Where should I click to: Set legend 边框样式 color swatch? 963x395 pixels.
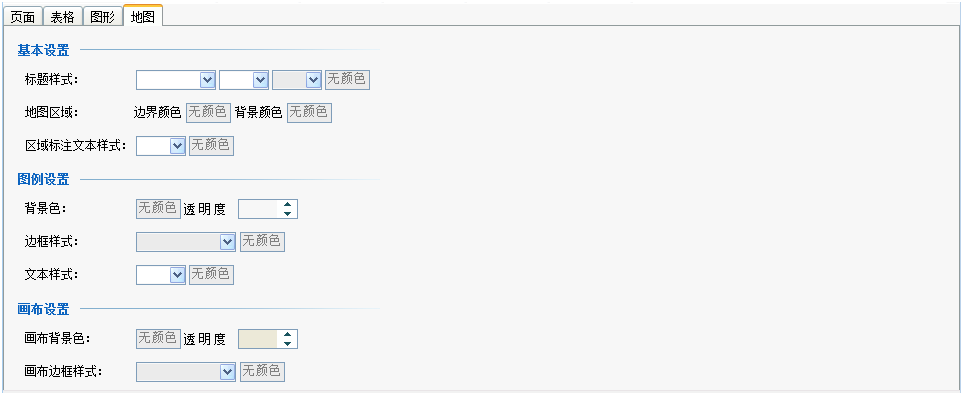(x=262, y=241)
